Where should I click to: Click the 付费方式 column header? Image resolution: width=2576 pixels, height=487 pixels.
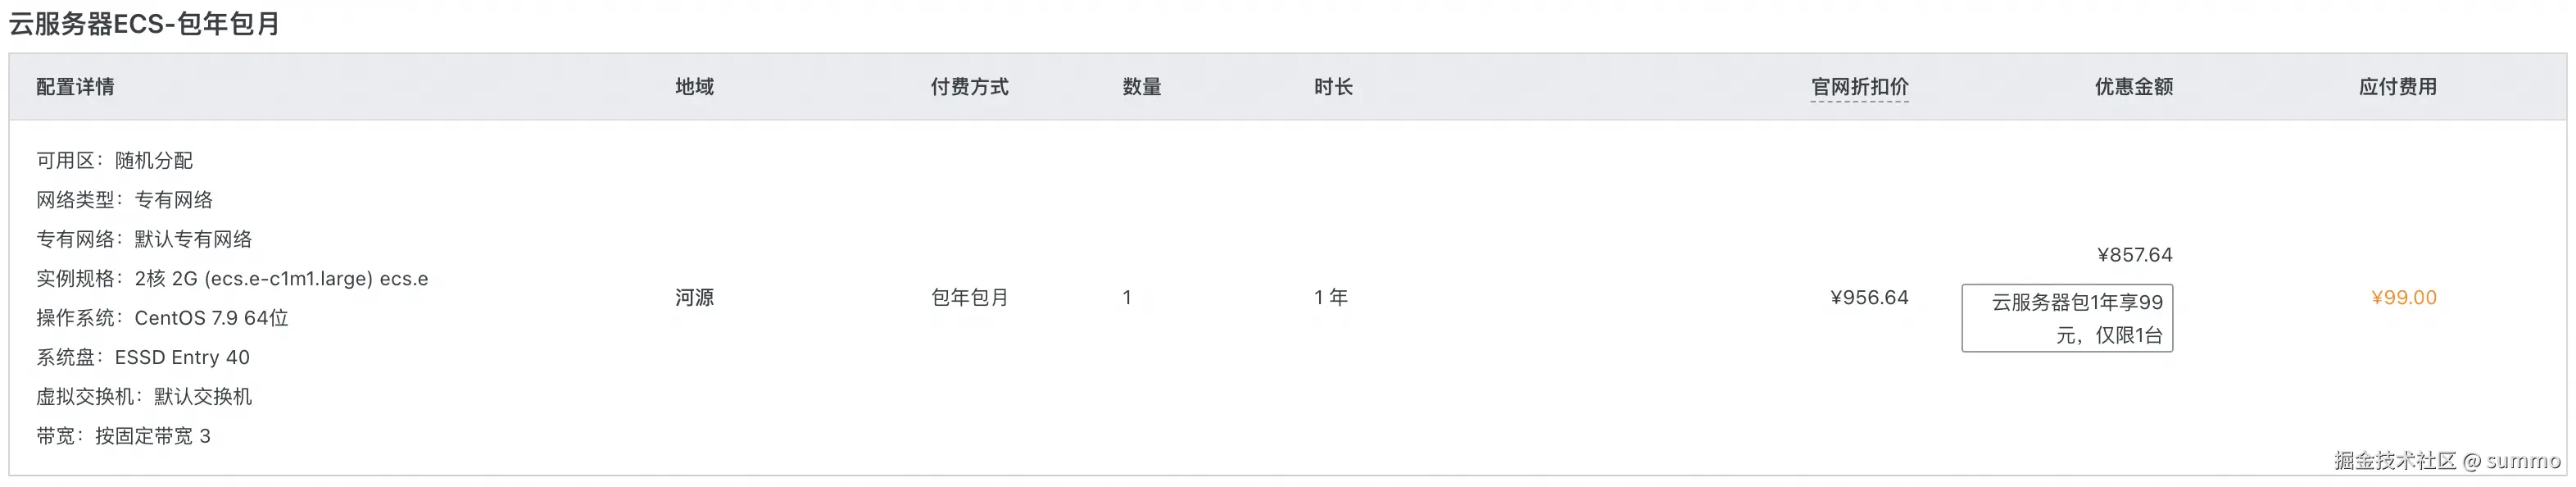pos(969,87)
